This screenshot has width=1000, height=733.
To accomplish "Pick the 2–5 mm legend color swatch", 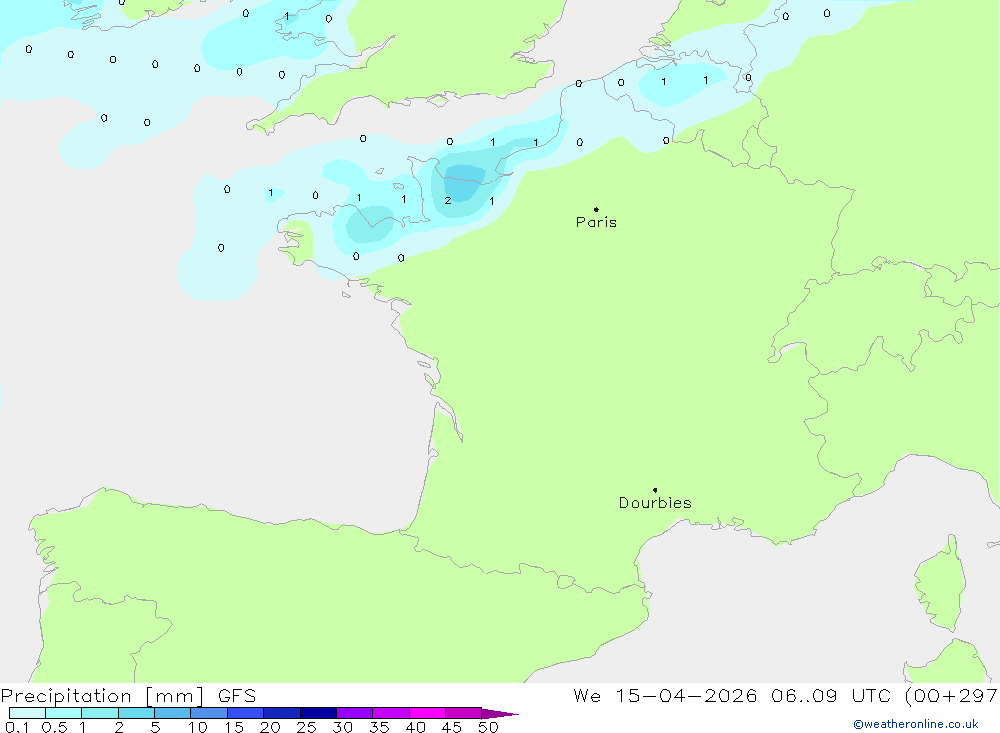I will pos(136,713).
